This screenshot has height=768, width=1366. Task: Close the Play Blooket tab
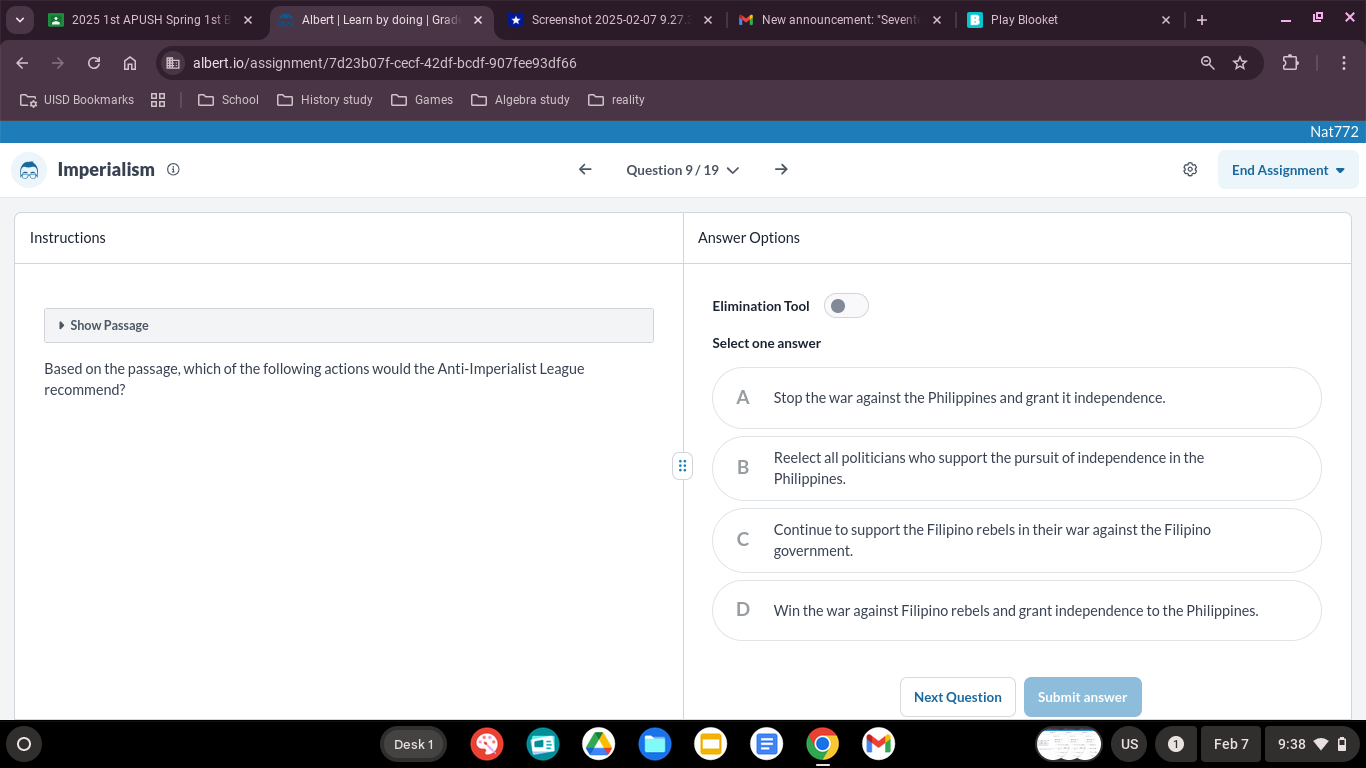pyautogui.click(x=1166, y=20)
